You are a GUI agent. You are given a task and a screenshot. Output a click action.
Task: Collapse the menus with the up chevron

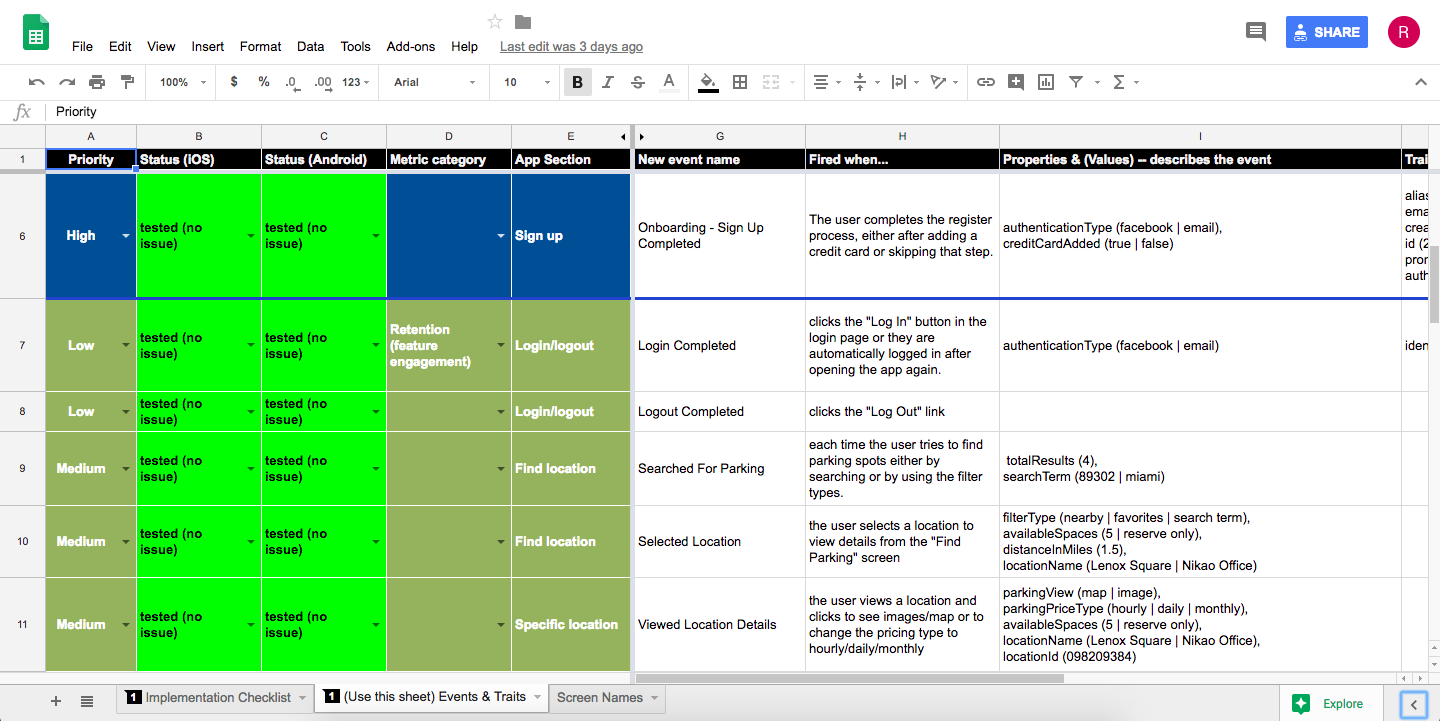click(x=1420, y=82)
